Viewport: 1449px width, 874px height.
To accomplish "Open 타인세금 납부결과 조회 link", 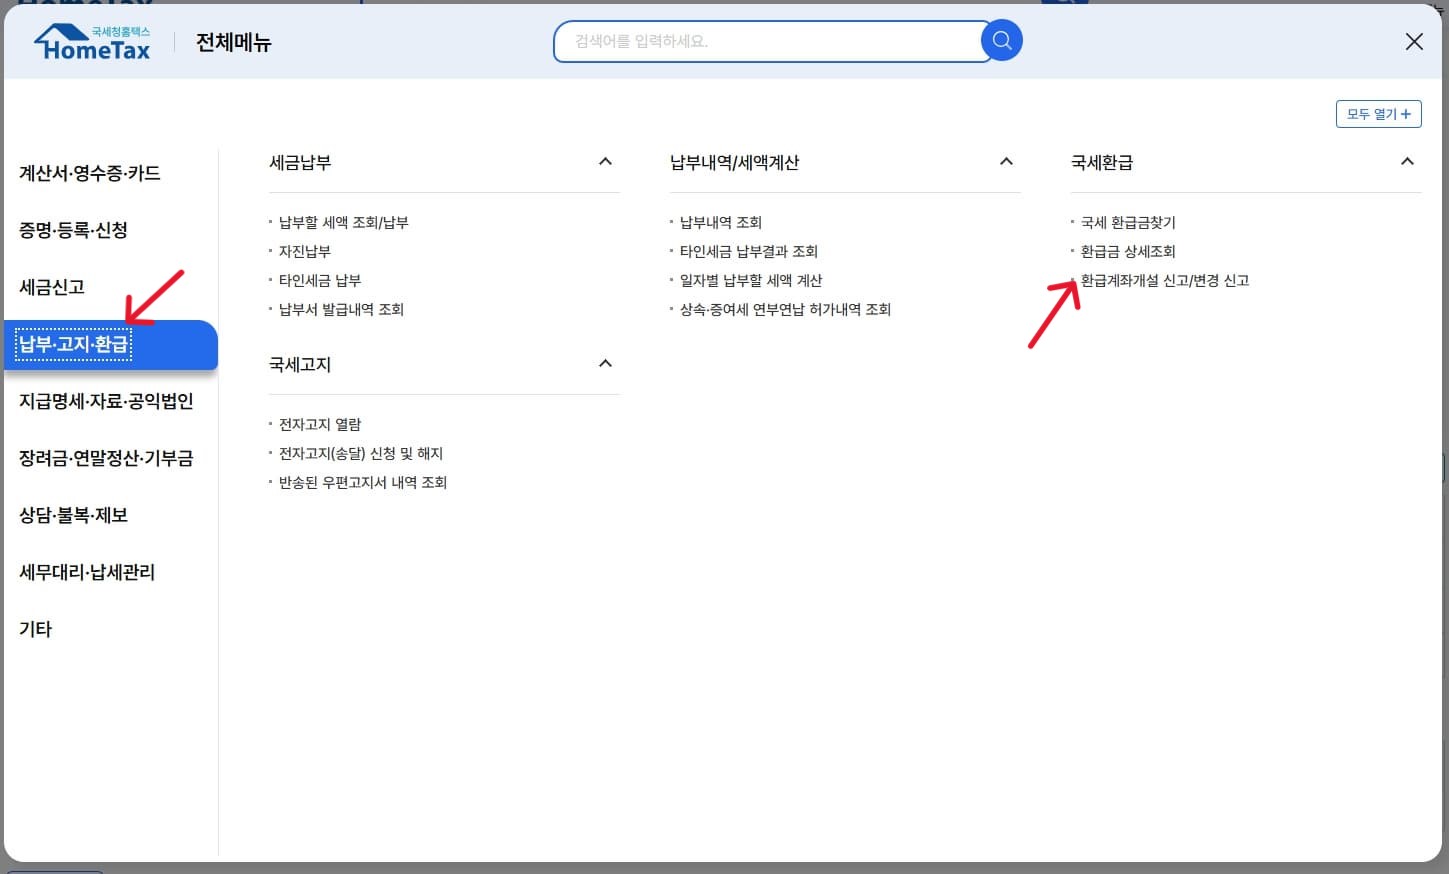I will coord(749,251).
